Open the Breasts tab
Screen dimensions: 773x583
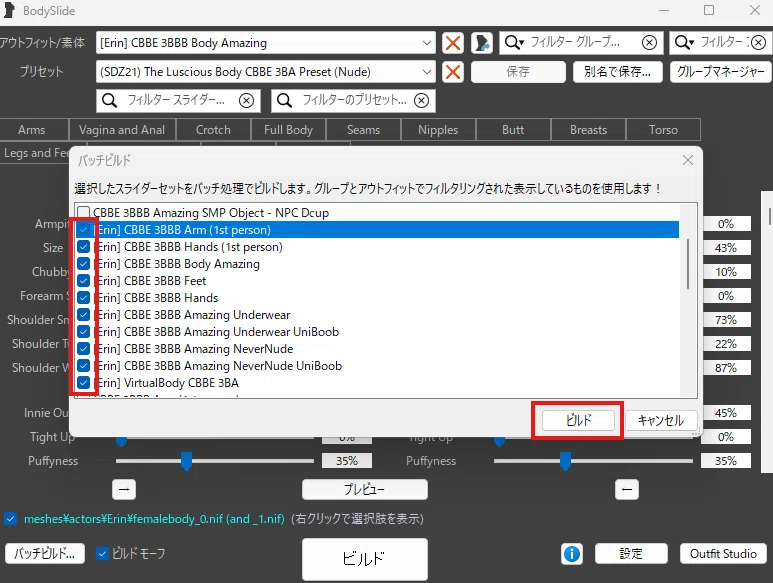[x=588, y=130]
